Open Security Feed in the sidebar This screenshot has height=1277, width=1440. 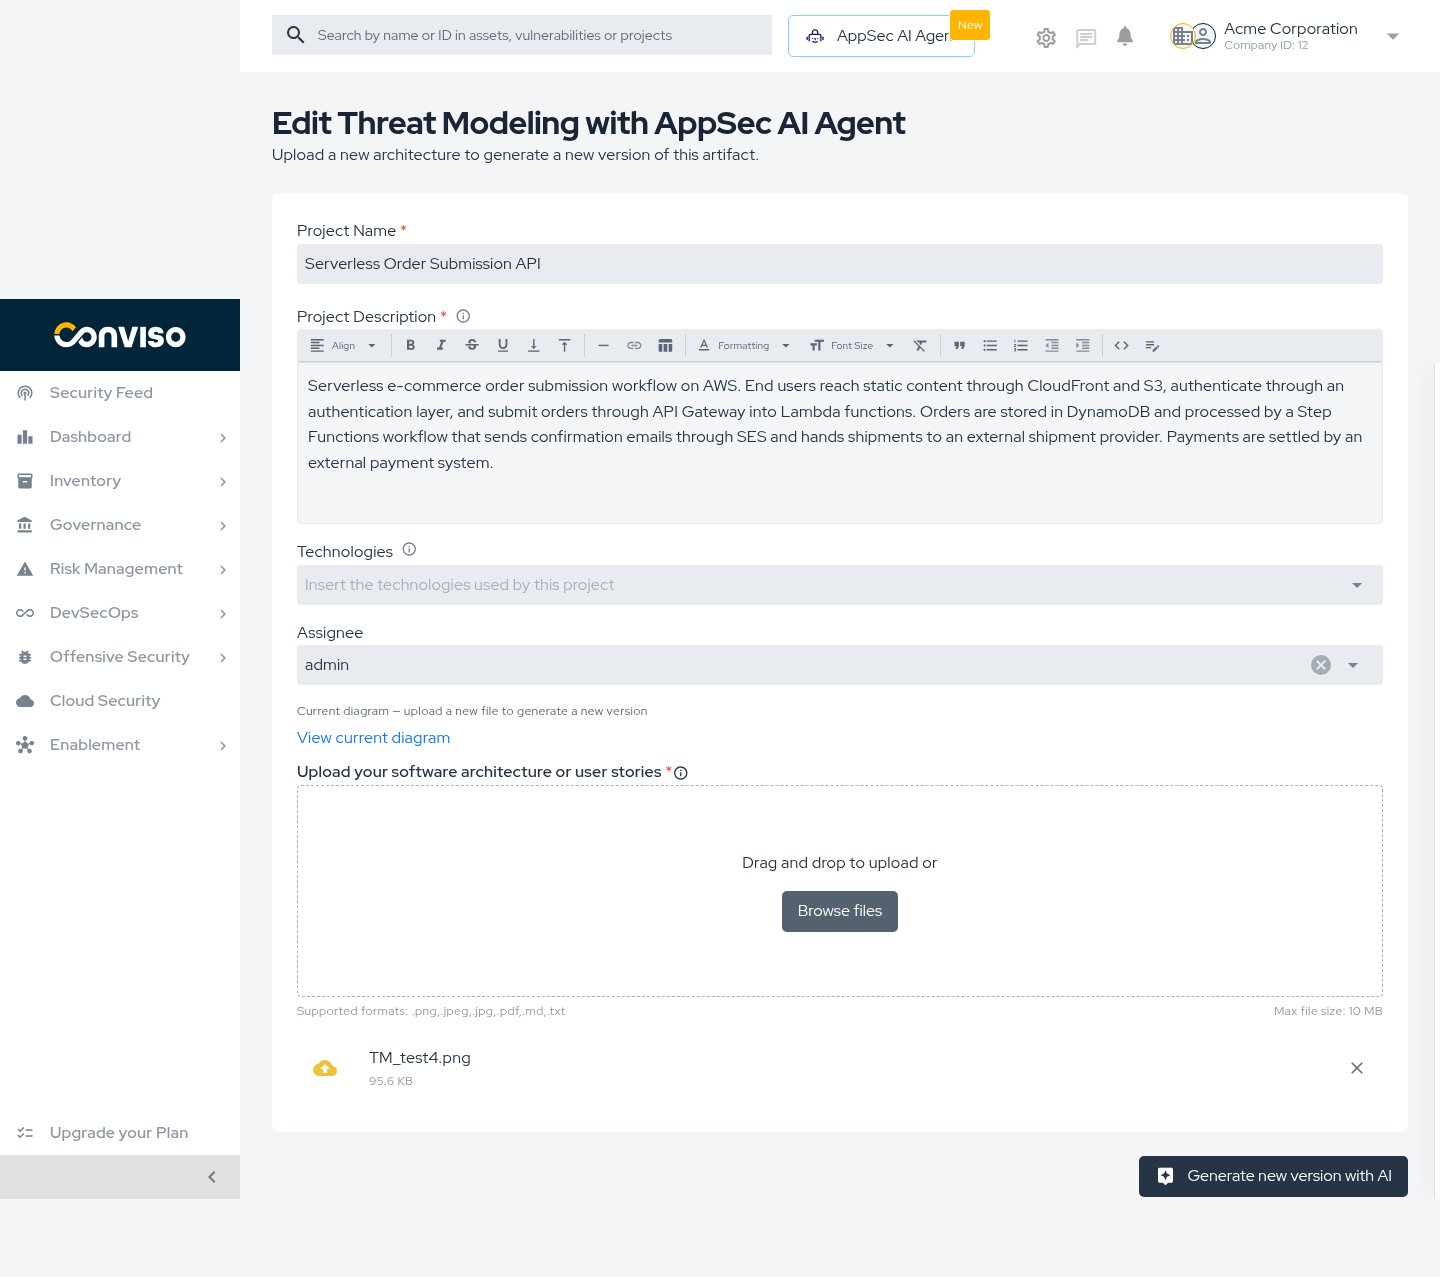(120, 393)
